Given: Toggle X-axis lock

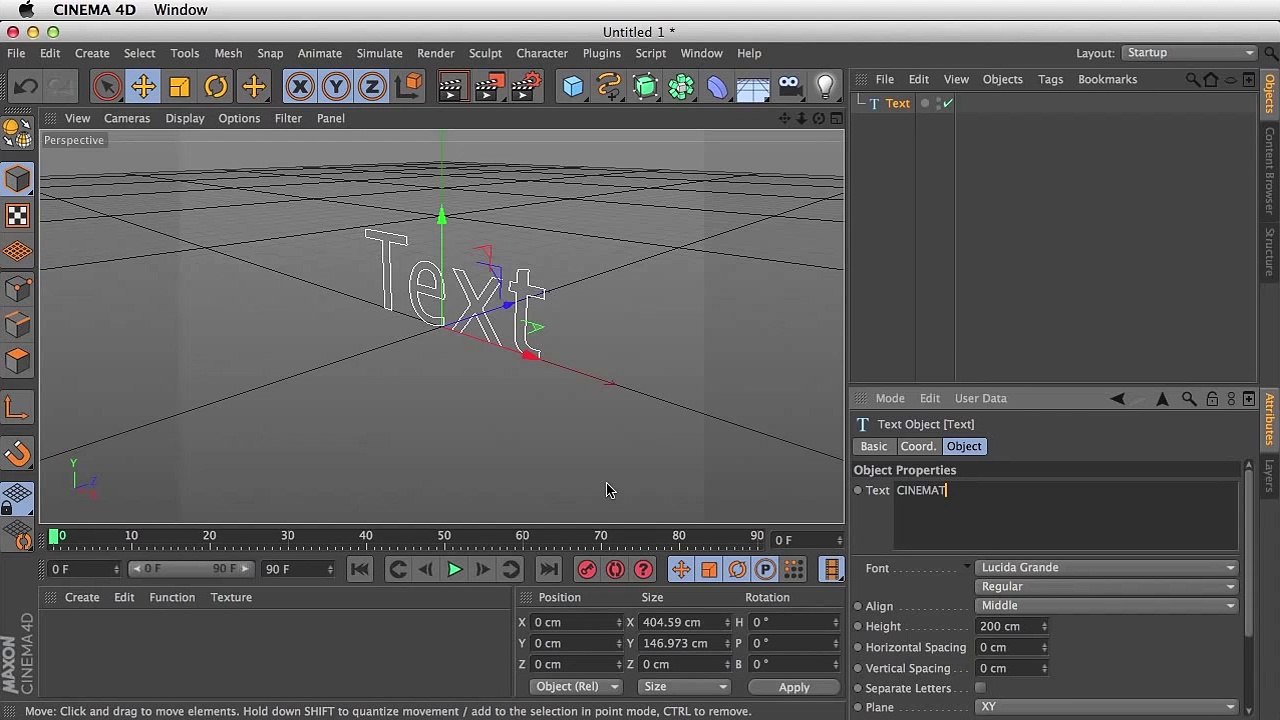Looking at the screenshot, I should (300, 87).
